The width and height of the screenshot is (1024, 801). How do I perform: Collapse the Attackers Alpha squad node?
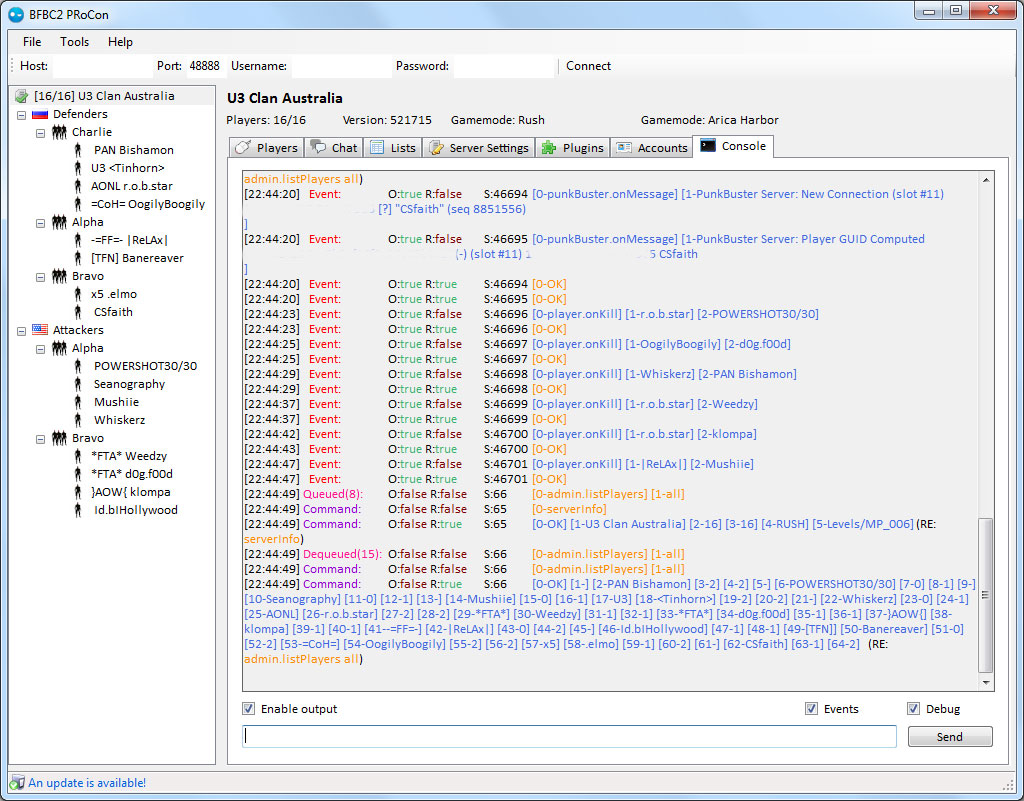pos(40,349)
